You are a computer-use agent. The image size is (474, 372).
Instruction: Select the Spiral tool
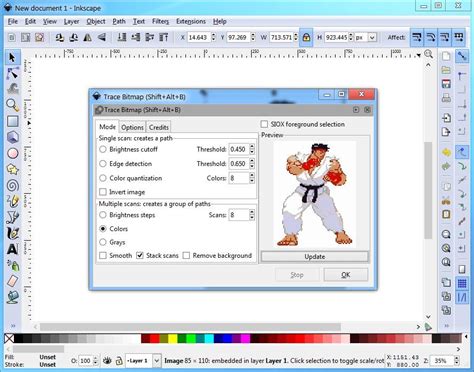pos(12,185)
